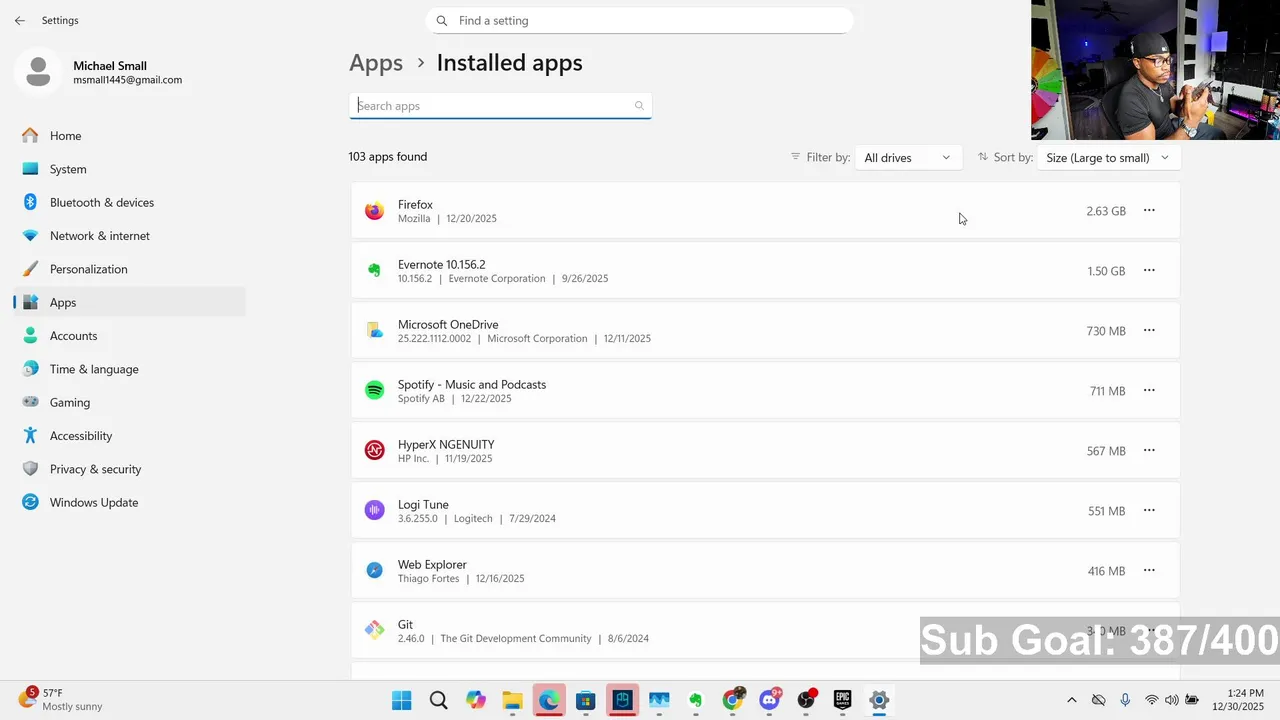Open Microsoft OneDrive three-dot menu
Image resolution: width=1280 pixels, height=720 pixels.
point(1149,330)
